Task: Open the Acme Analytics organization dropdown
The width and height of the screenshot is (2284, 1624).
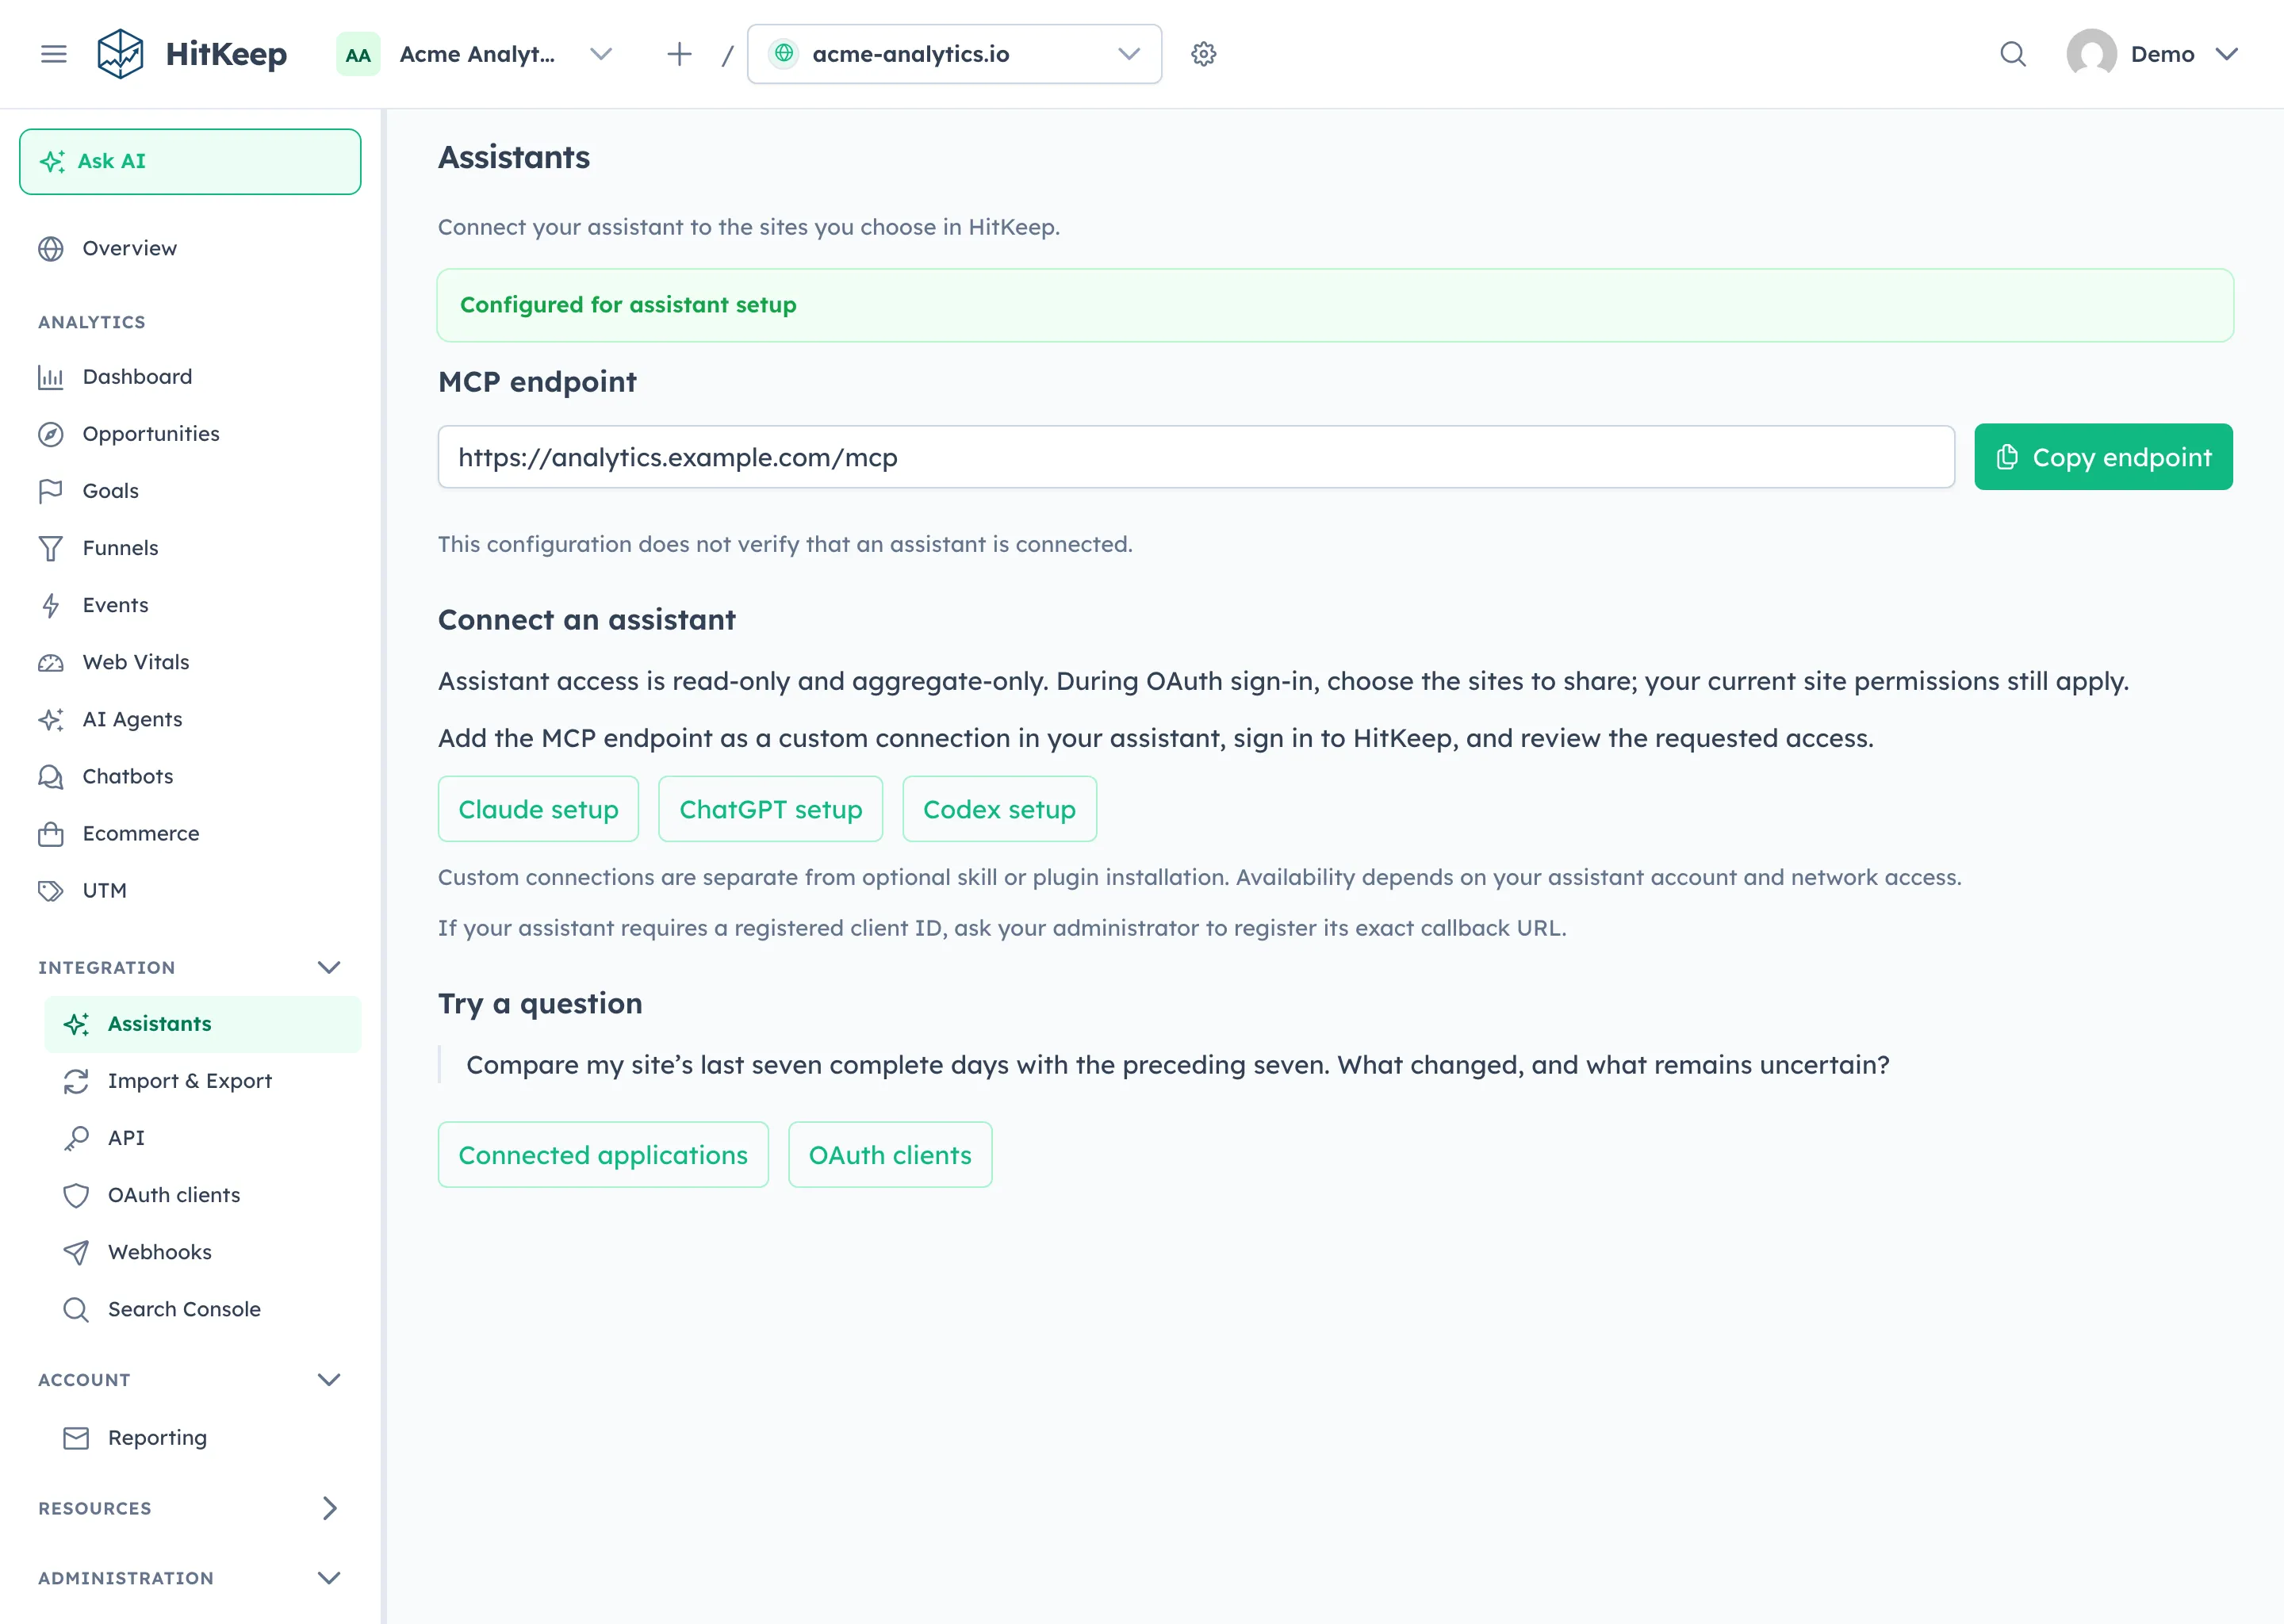Action: coord(476,54)
